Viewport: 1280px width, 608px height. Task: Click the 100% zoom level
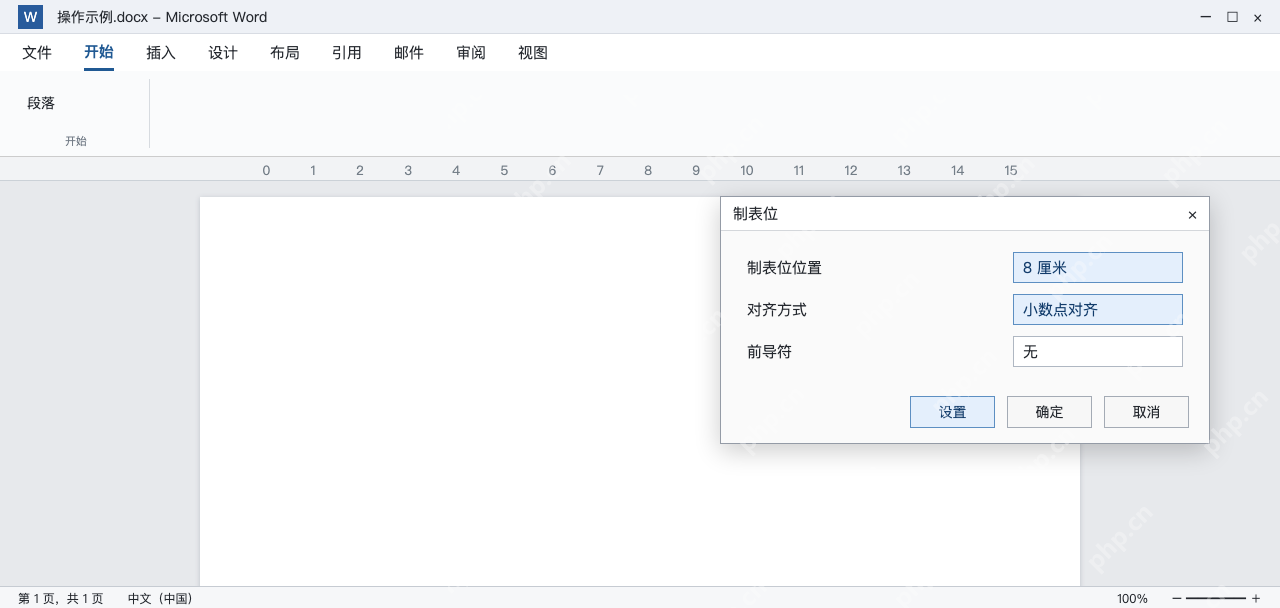pyautogui.click(x=1132, y=598)
